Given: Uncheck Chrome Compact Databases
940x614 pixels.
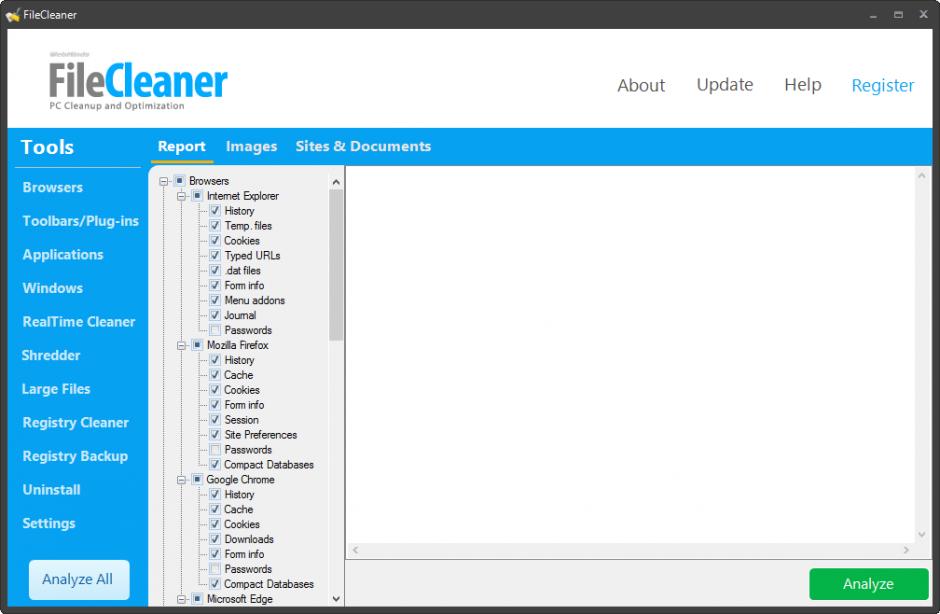Looking at the screenshot, I should click(215, 584).
